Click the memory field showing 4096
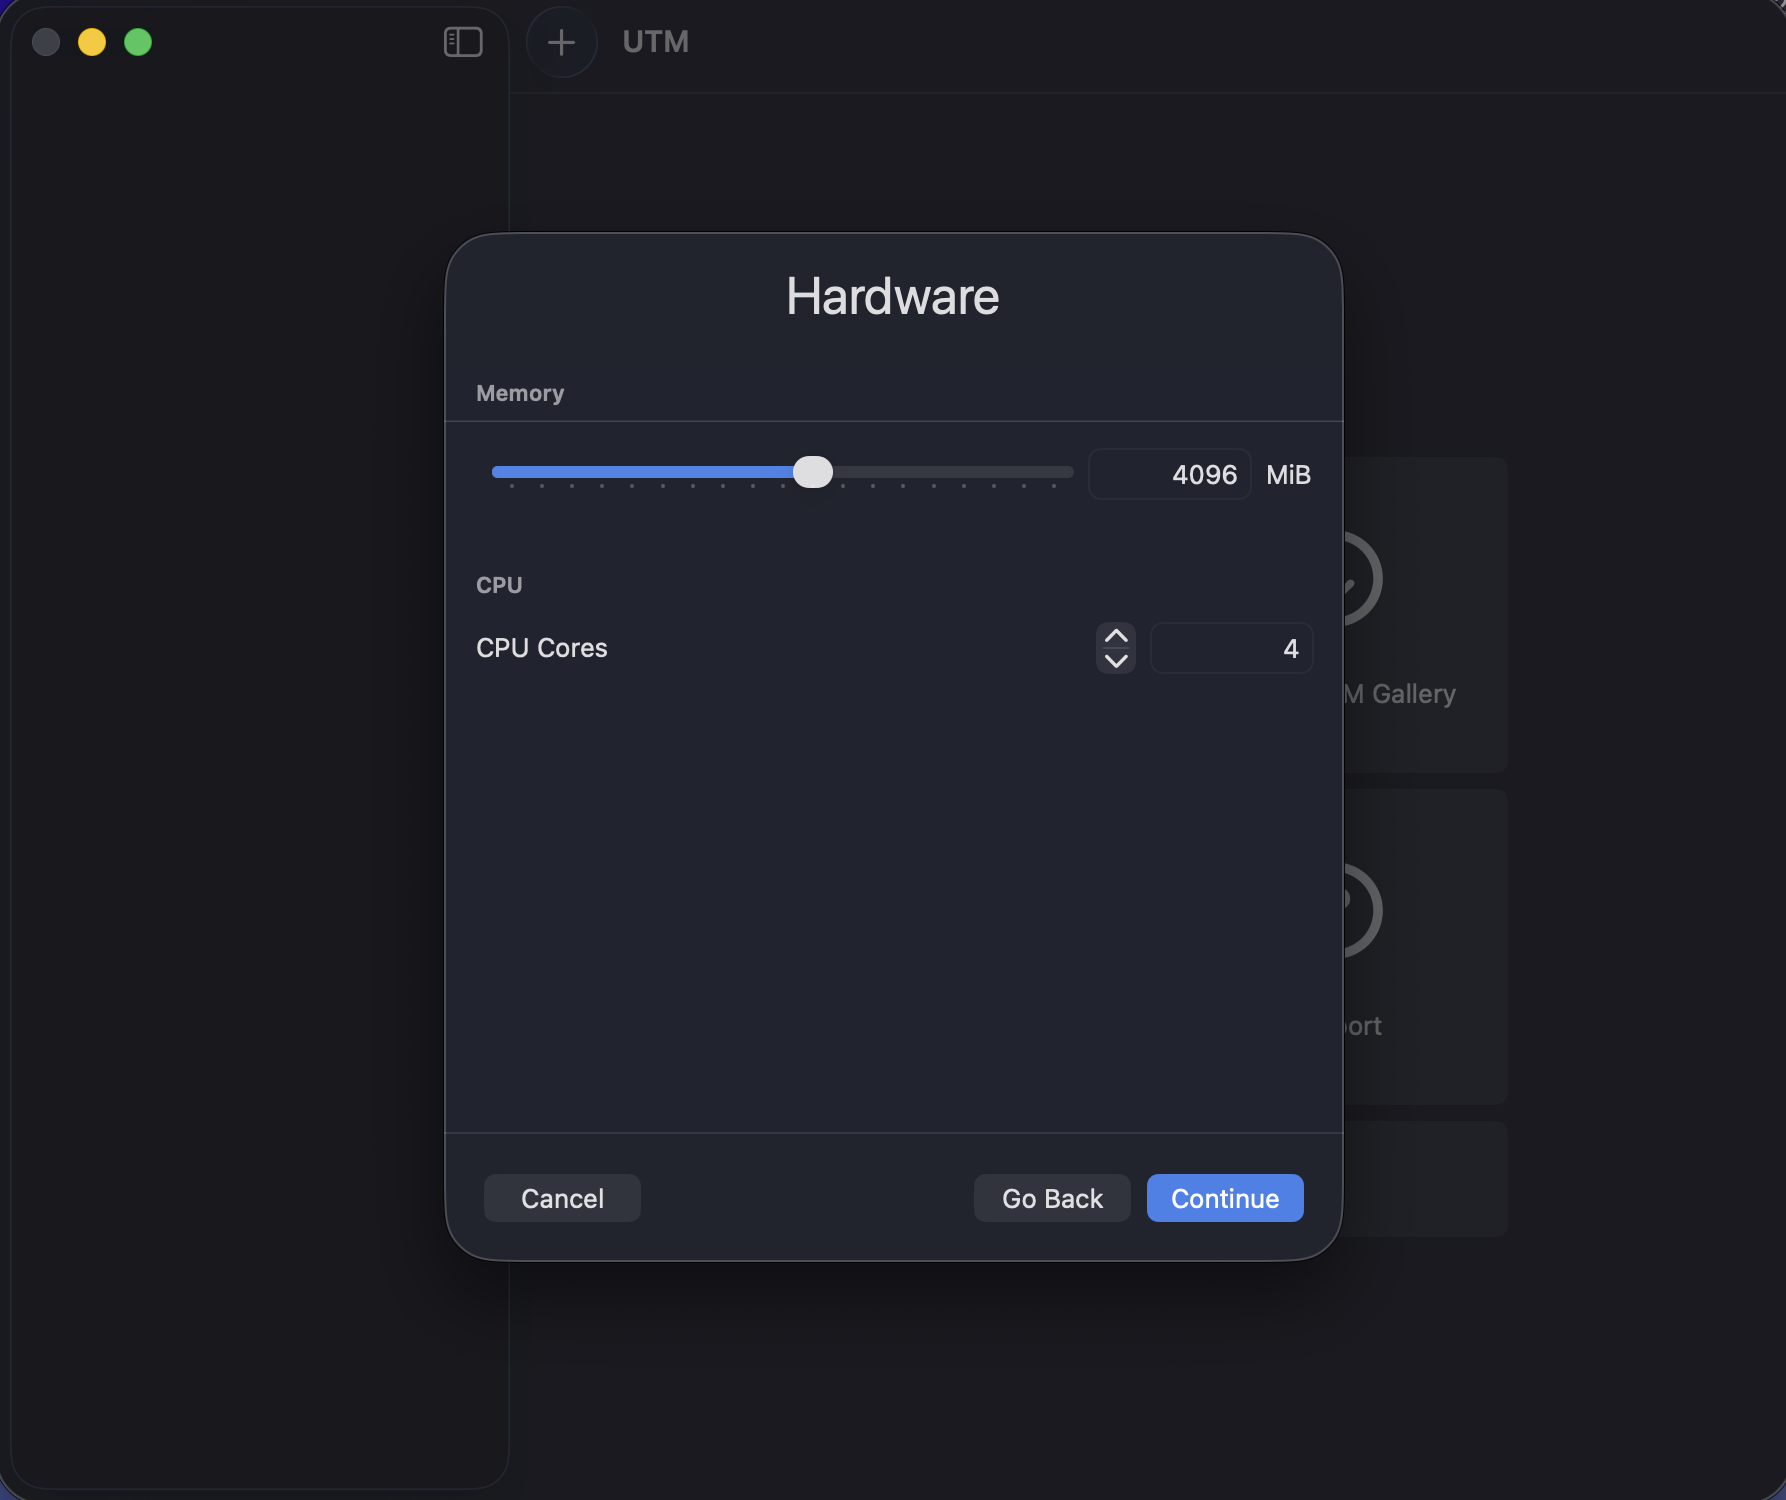Screen dimensions: 1786x1500 (x=1169, y=475)
